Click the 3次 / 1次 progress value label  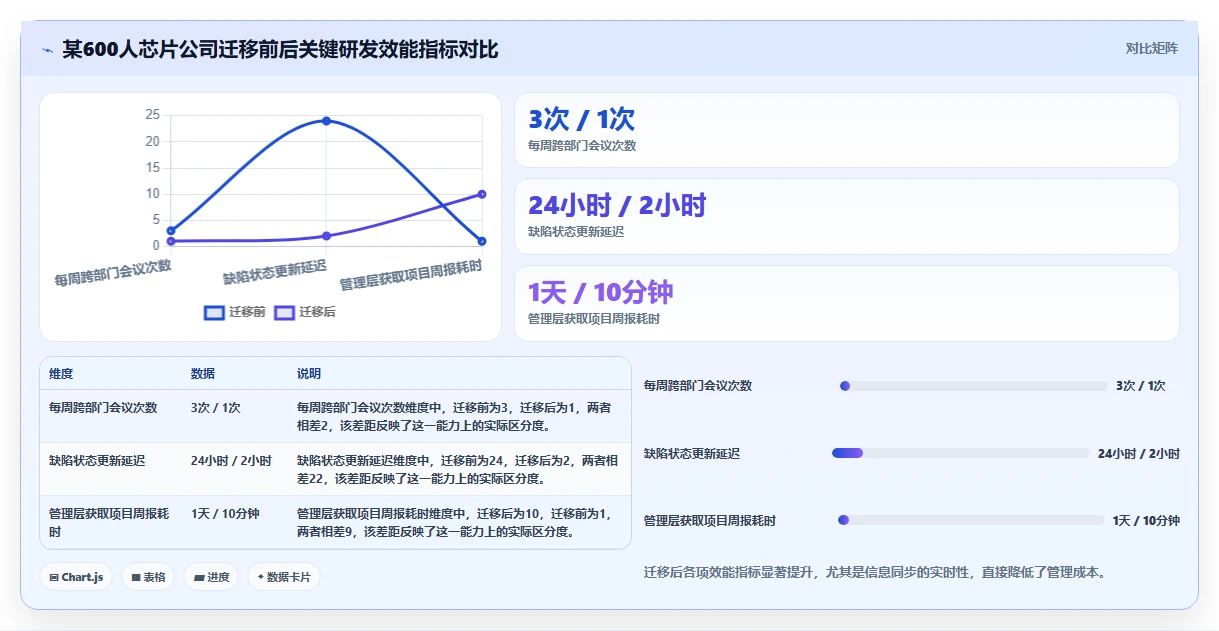tap(1141, 386)
